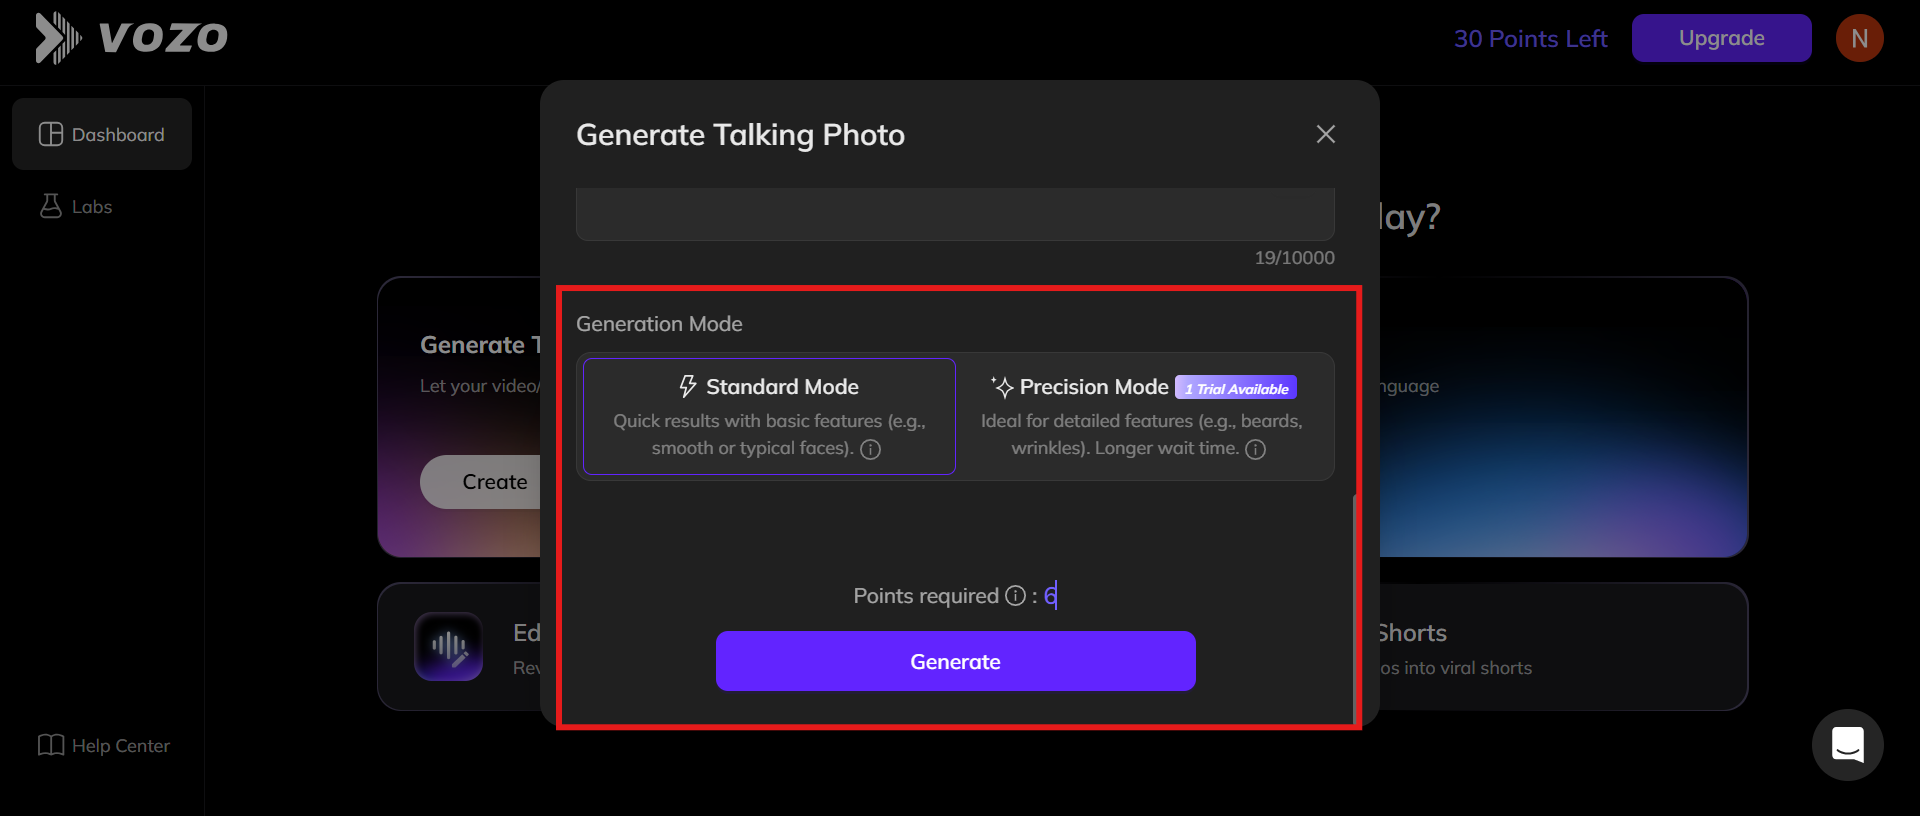
Task: Click the audio waveform edit icon
Action: coord(449,646)
